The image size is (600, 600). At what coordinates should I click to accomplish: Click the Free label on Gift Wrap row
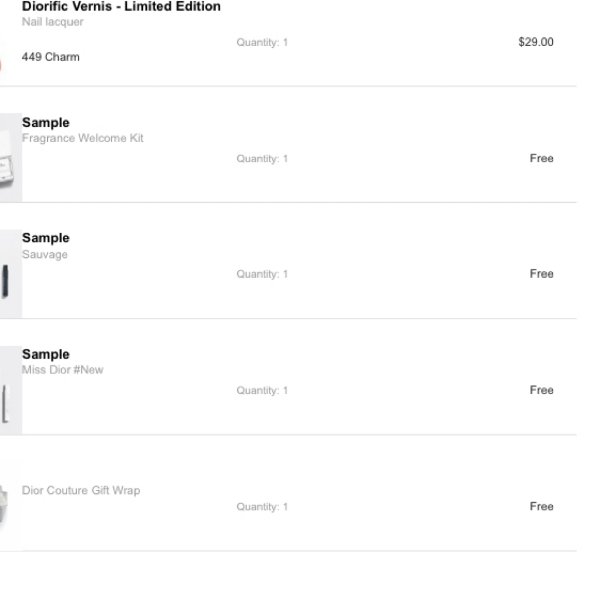click(541, 506)
